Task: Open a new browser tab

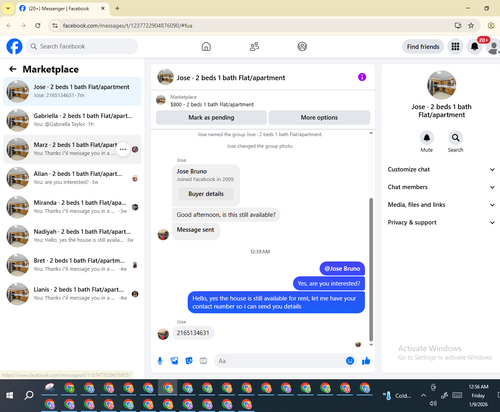Action: [117, 8]
